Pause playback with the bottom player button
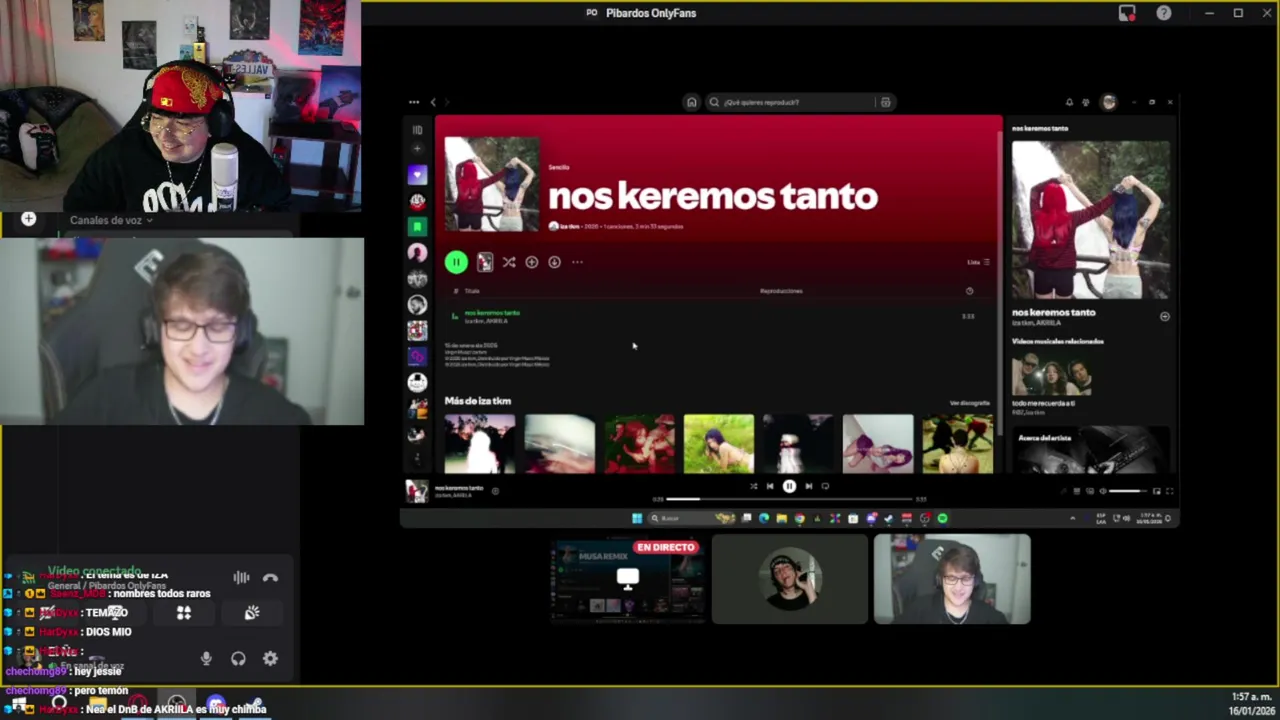This screenshot has width=1280, height=720. tap(789, 486)
